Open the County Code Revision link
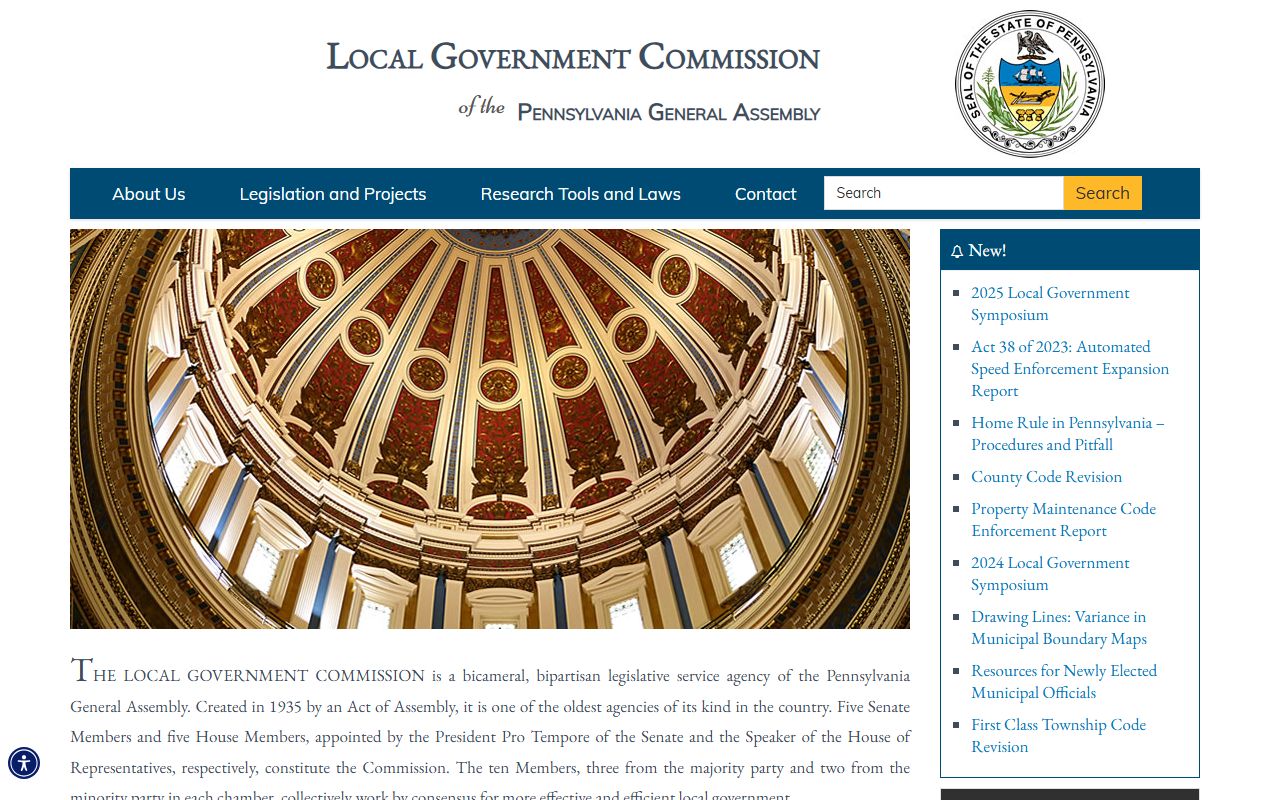Viewport: 1280px width, 800px height. click(1046, 476)
